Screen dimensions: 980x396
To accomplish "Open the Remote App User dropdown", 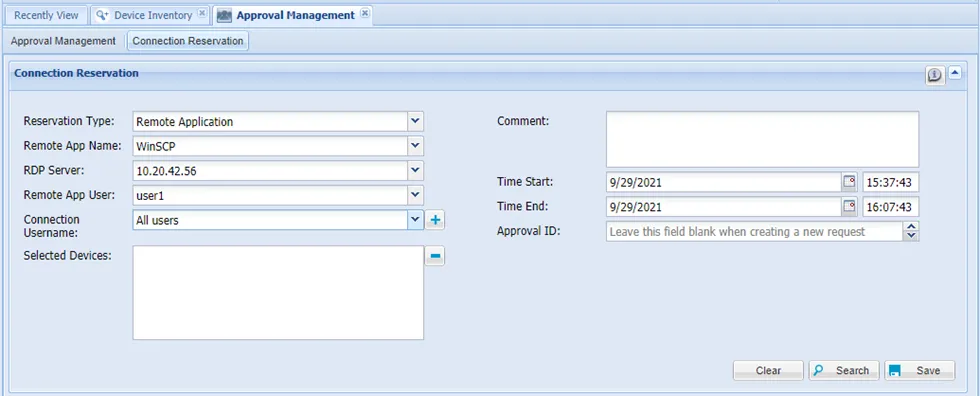I will [416, 195].
